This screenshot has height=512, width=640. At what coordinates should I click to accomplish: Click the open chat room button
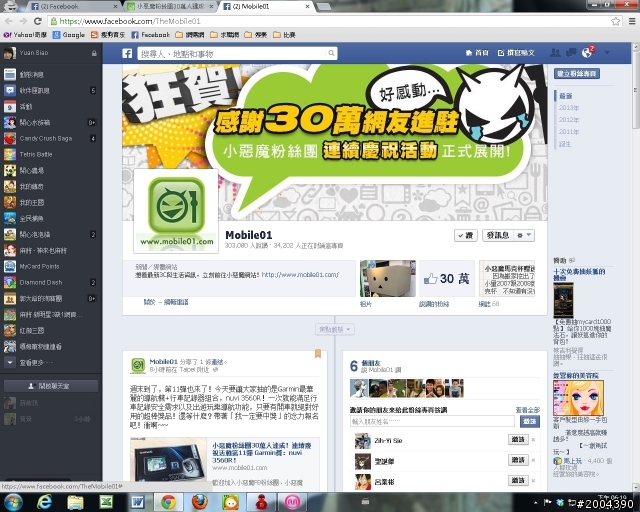[x=51, y=386]
